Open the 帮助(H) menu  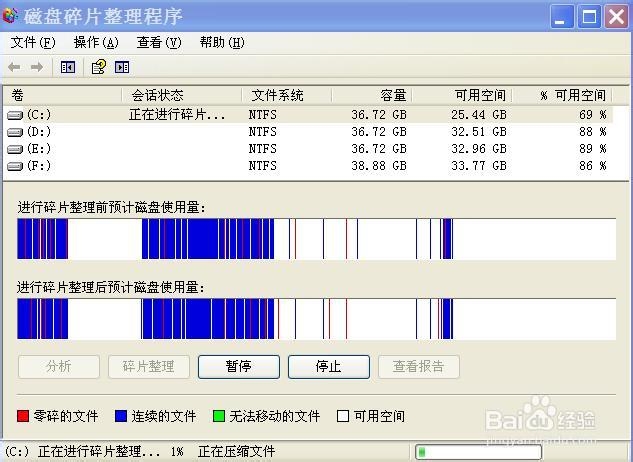click(x=222, y=42)
